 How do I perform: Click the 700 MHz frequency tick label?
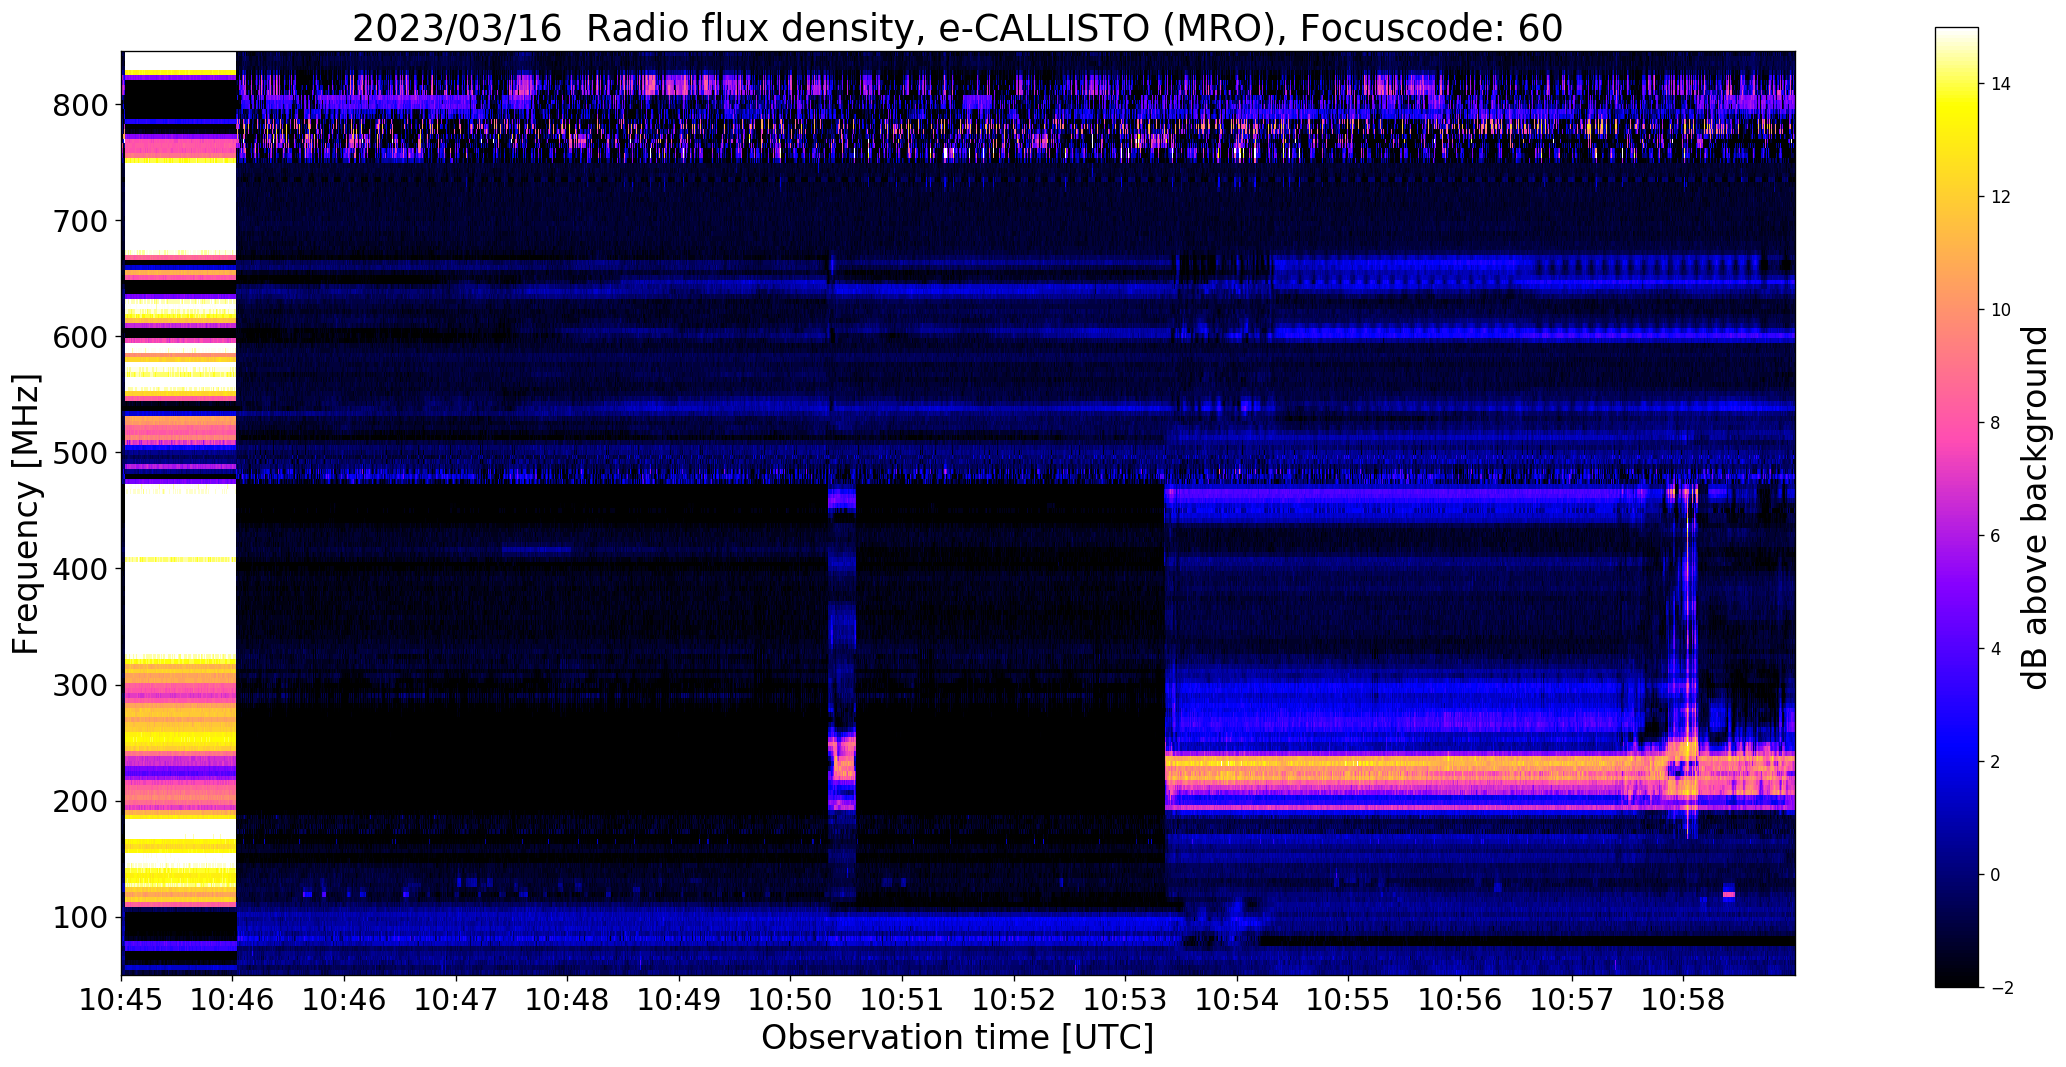click(x=81, y=221)
